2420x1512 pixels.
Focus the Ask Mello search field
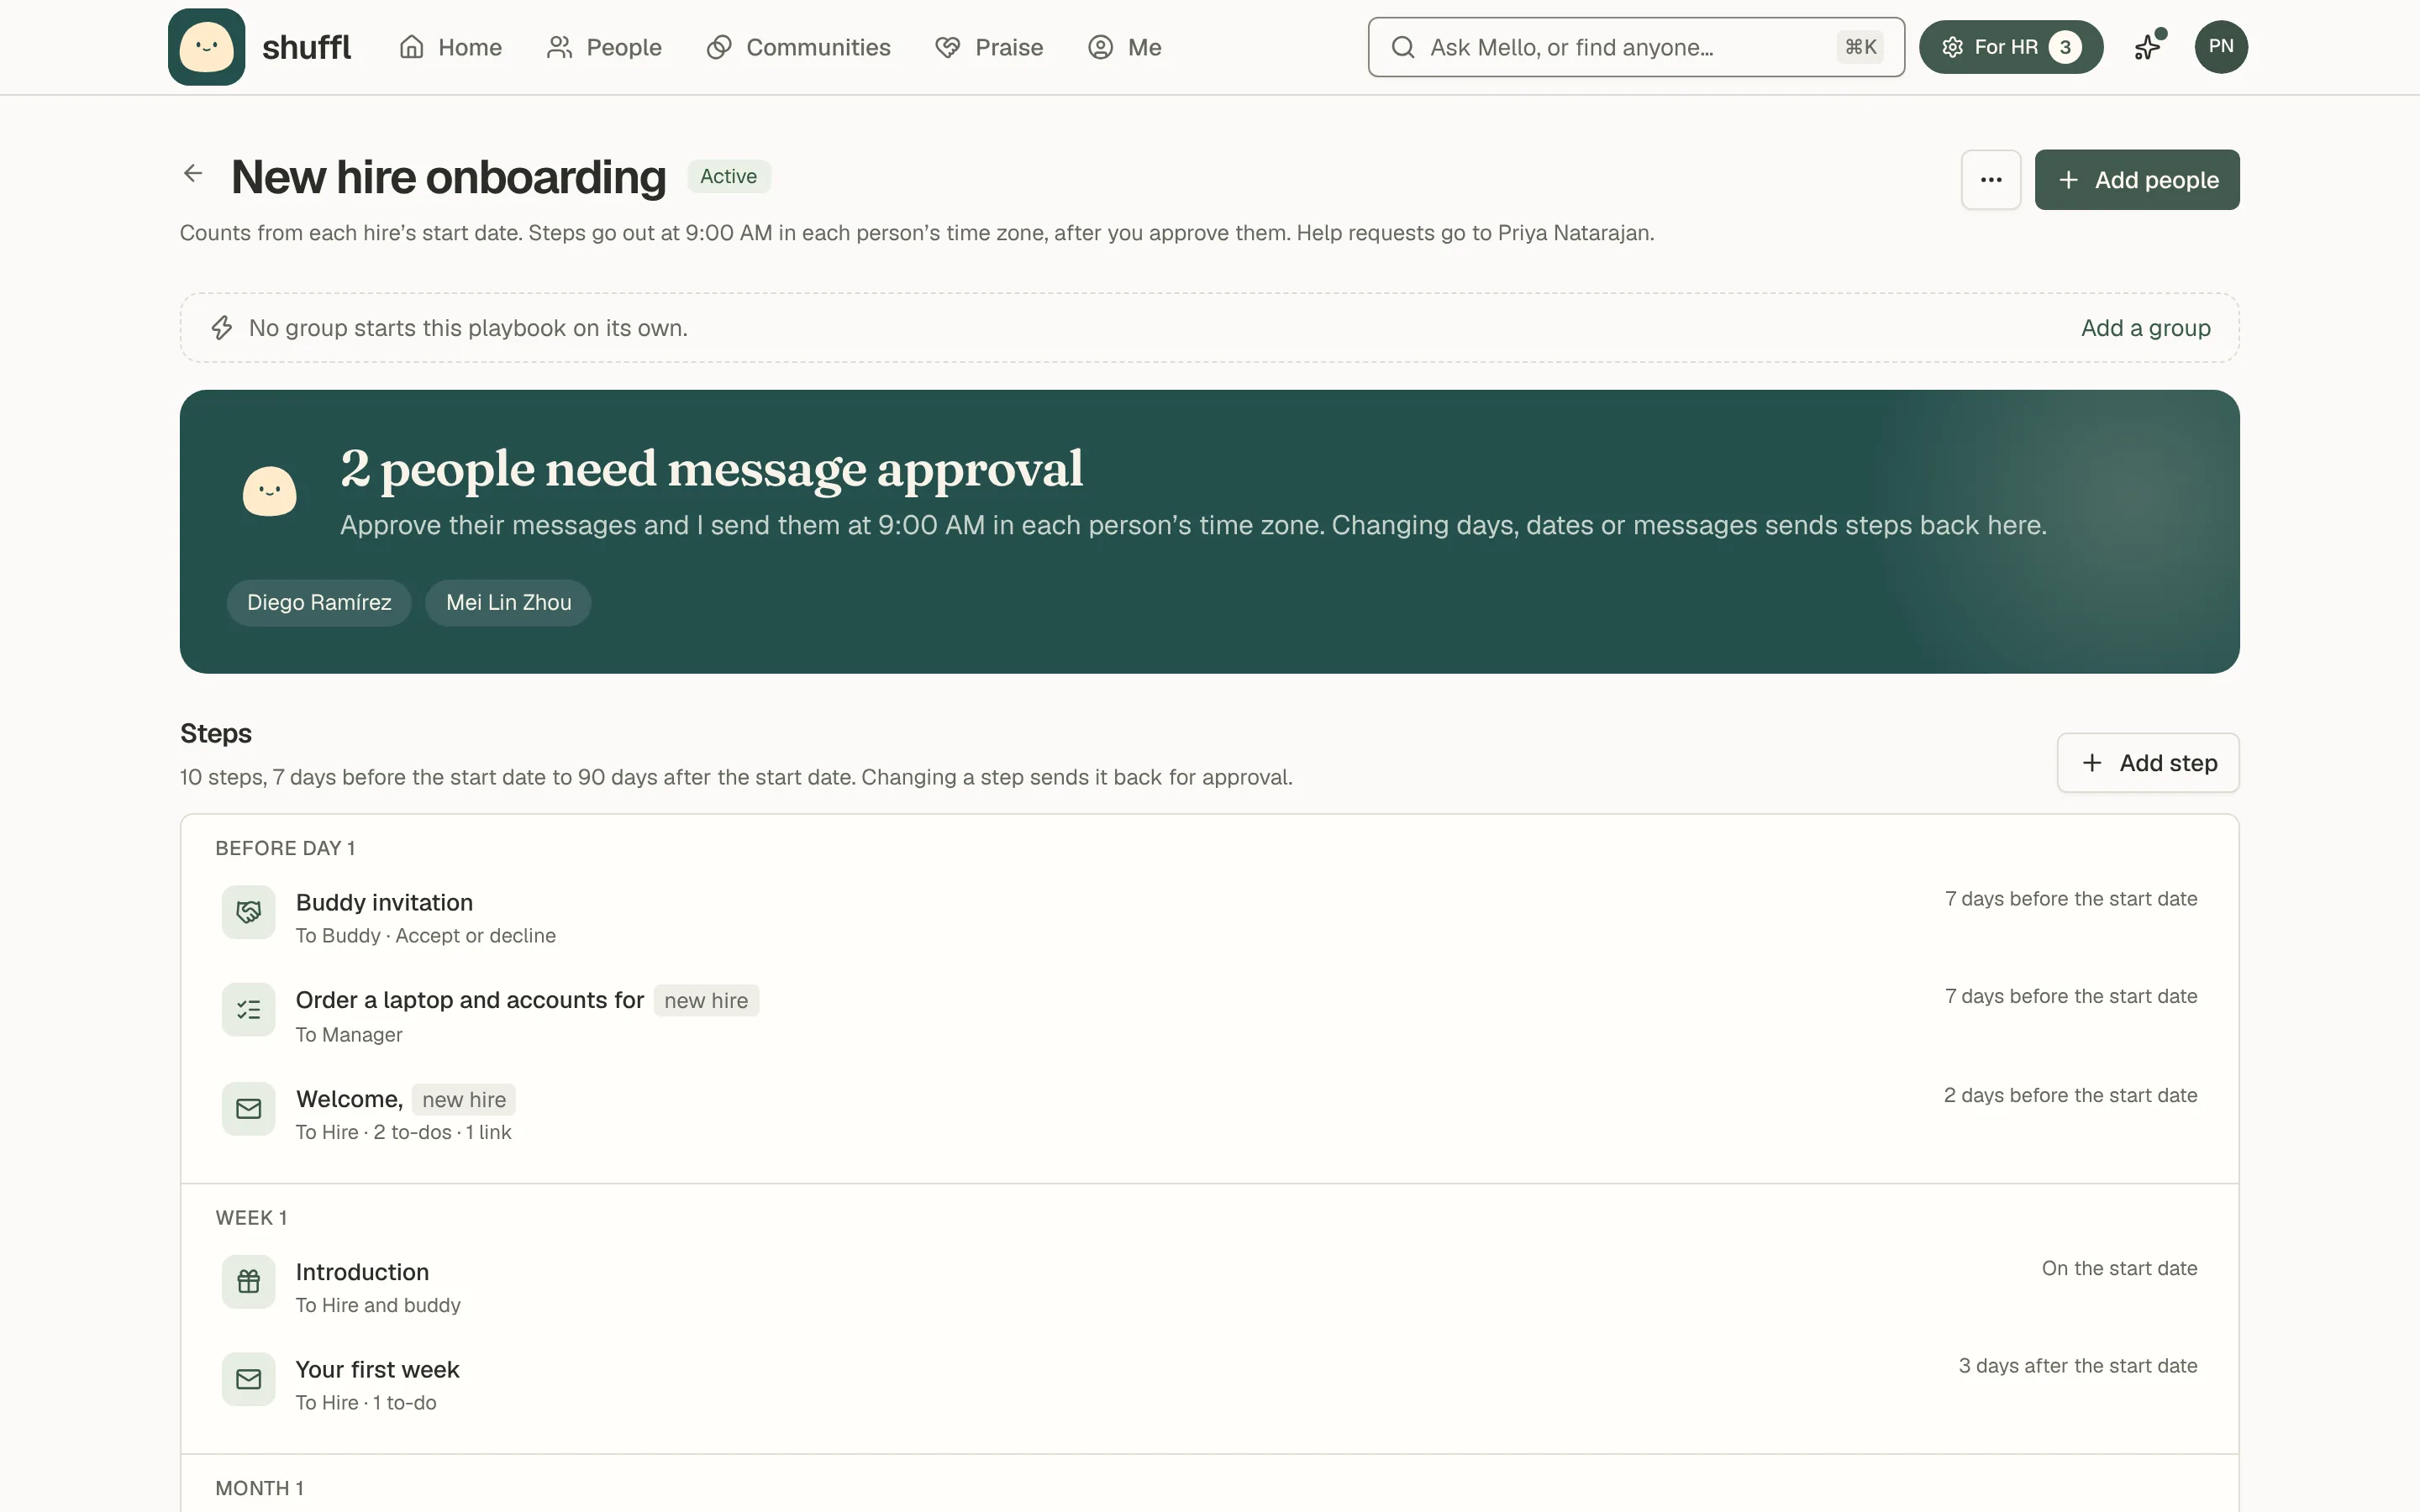tap(1636, 47)
